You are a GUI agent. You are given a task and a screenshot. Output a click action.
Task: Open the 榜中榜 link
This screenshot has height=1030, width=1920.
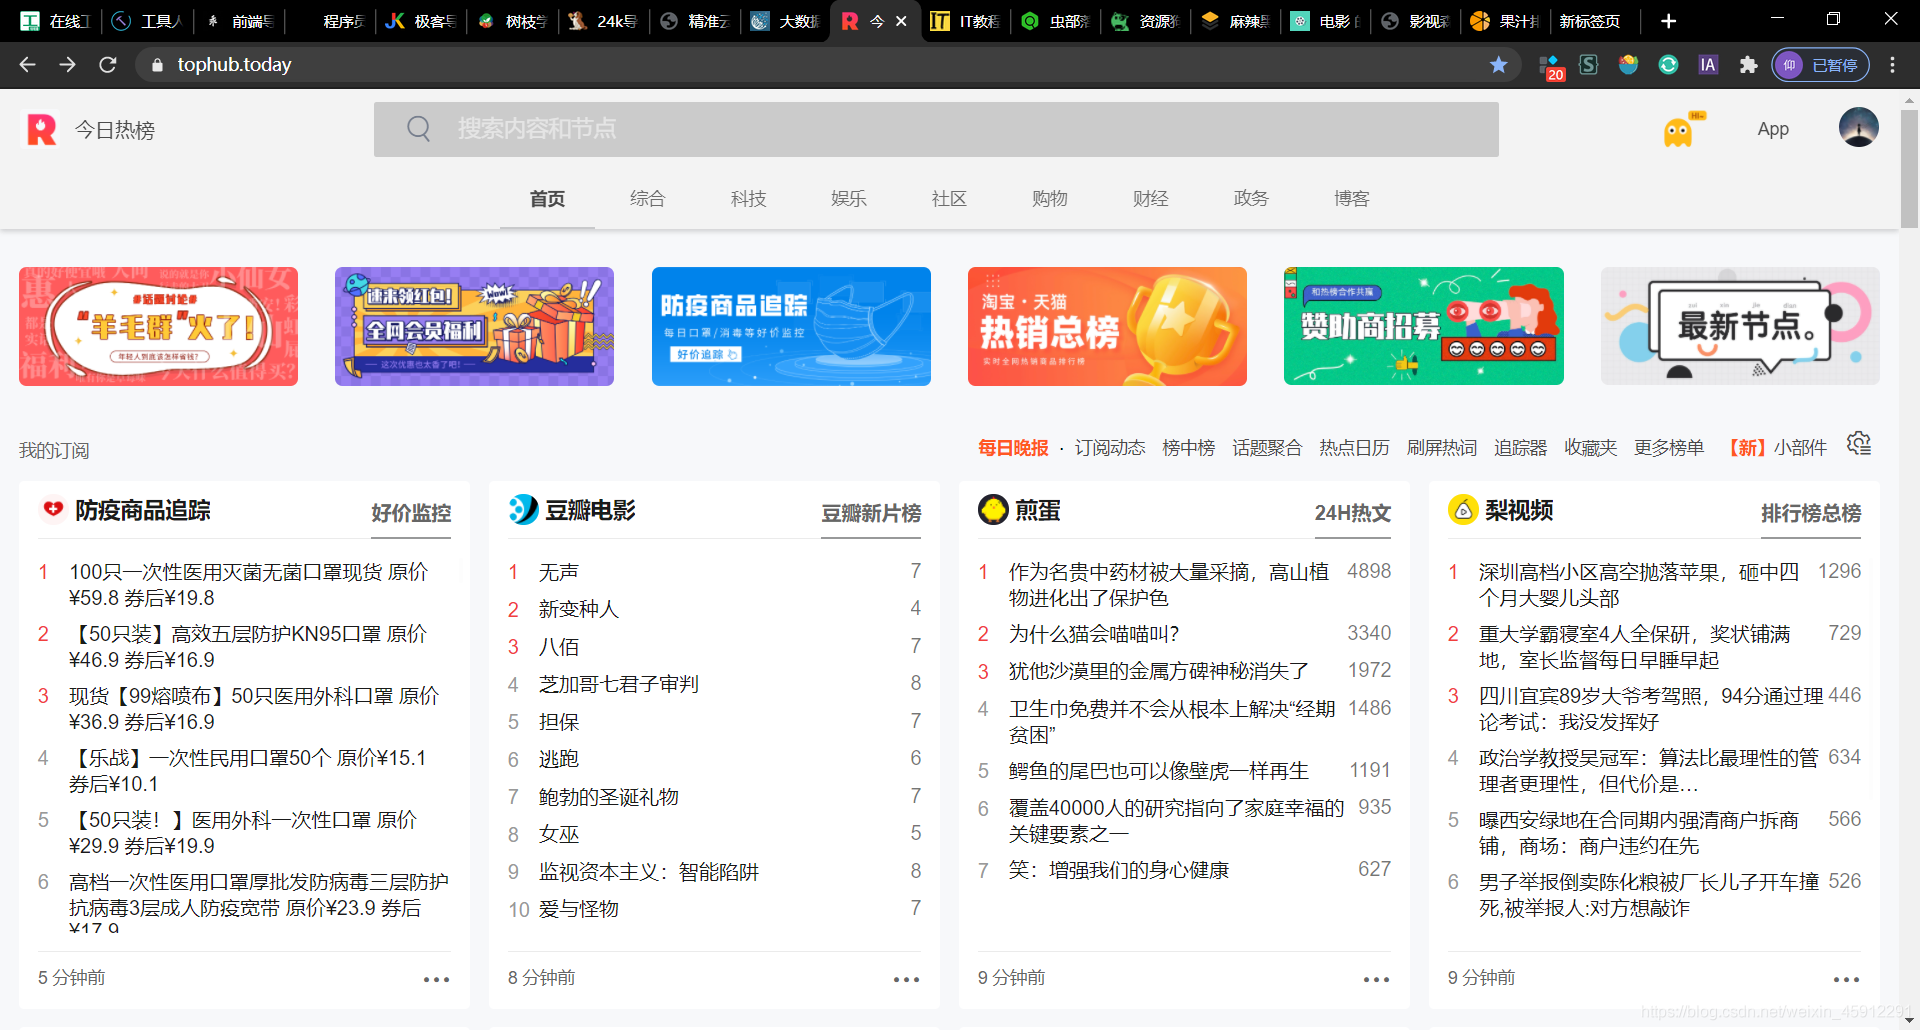[x=1188, y=448]
